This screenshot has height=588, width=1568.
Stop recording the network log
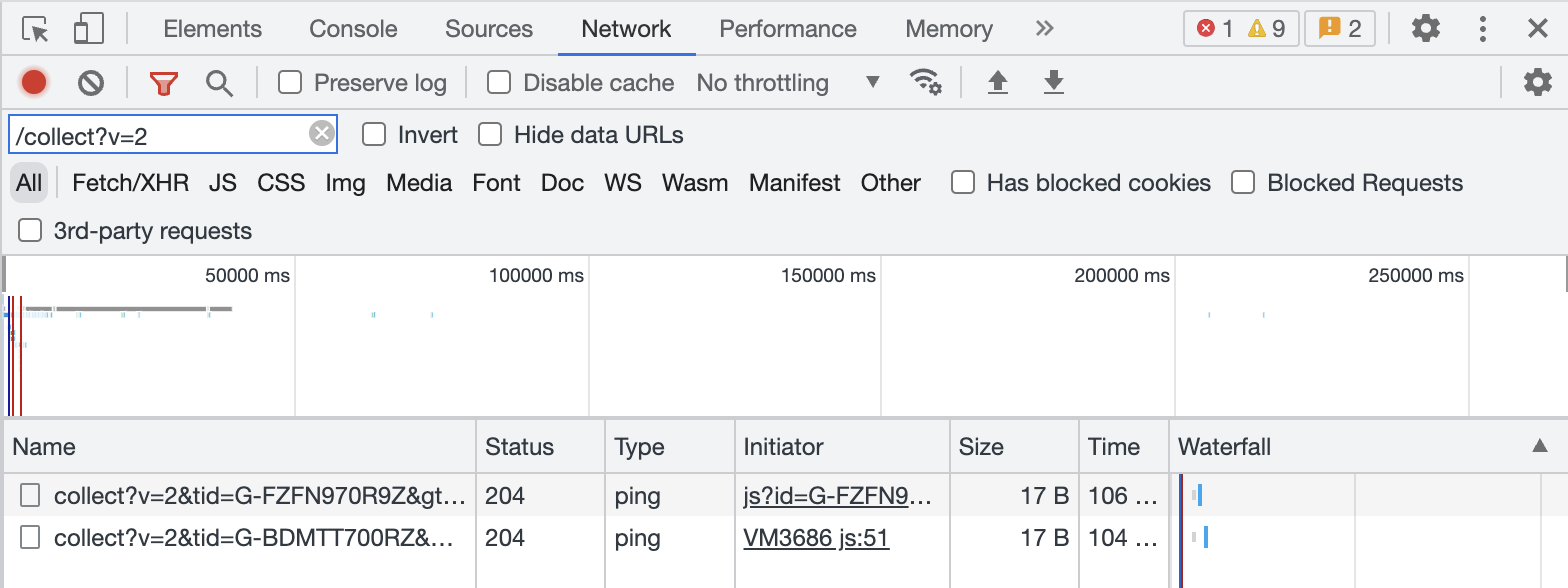tap(34, 82)
